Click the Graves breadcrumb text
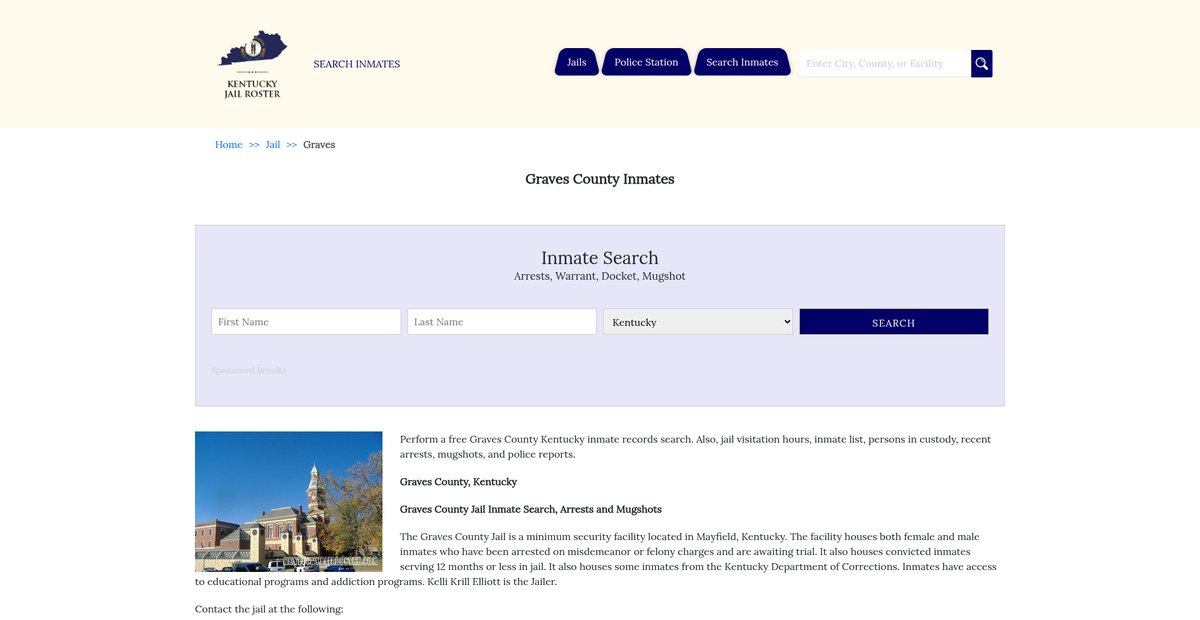Screen dimensions: 1200x620 click(319, 145)
